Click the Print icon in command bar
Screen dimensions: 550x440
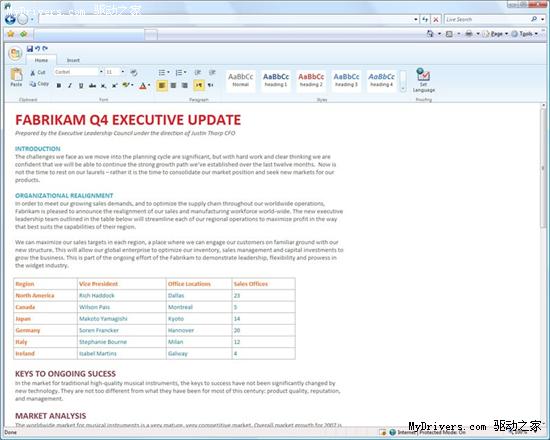469,34
